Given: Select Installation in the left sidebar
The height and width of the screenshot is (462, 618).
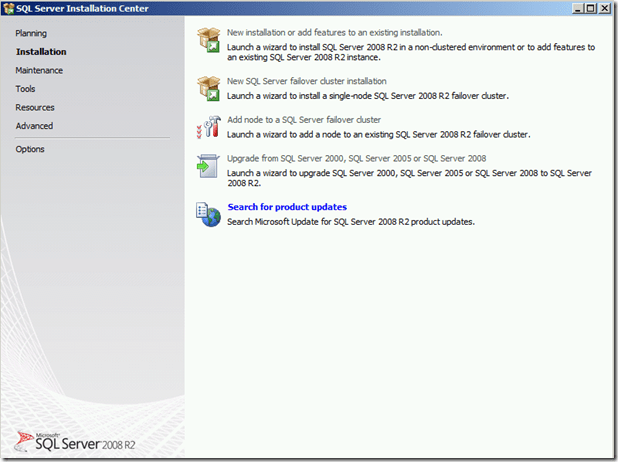Looking at the screenshot, I should [x=41, y=52].
